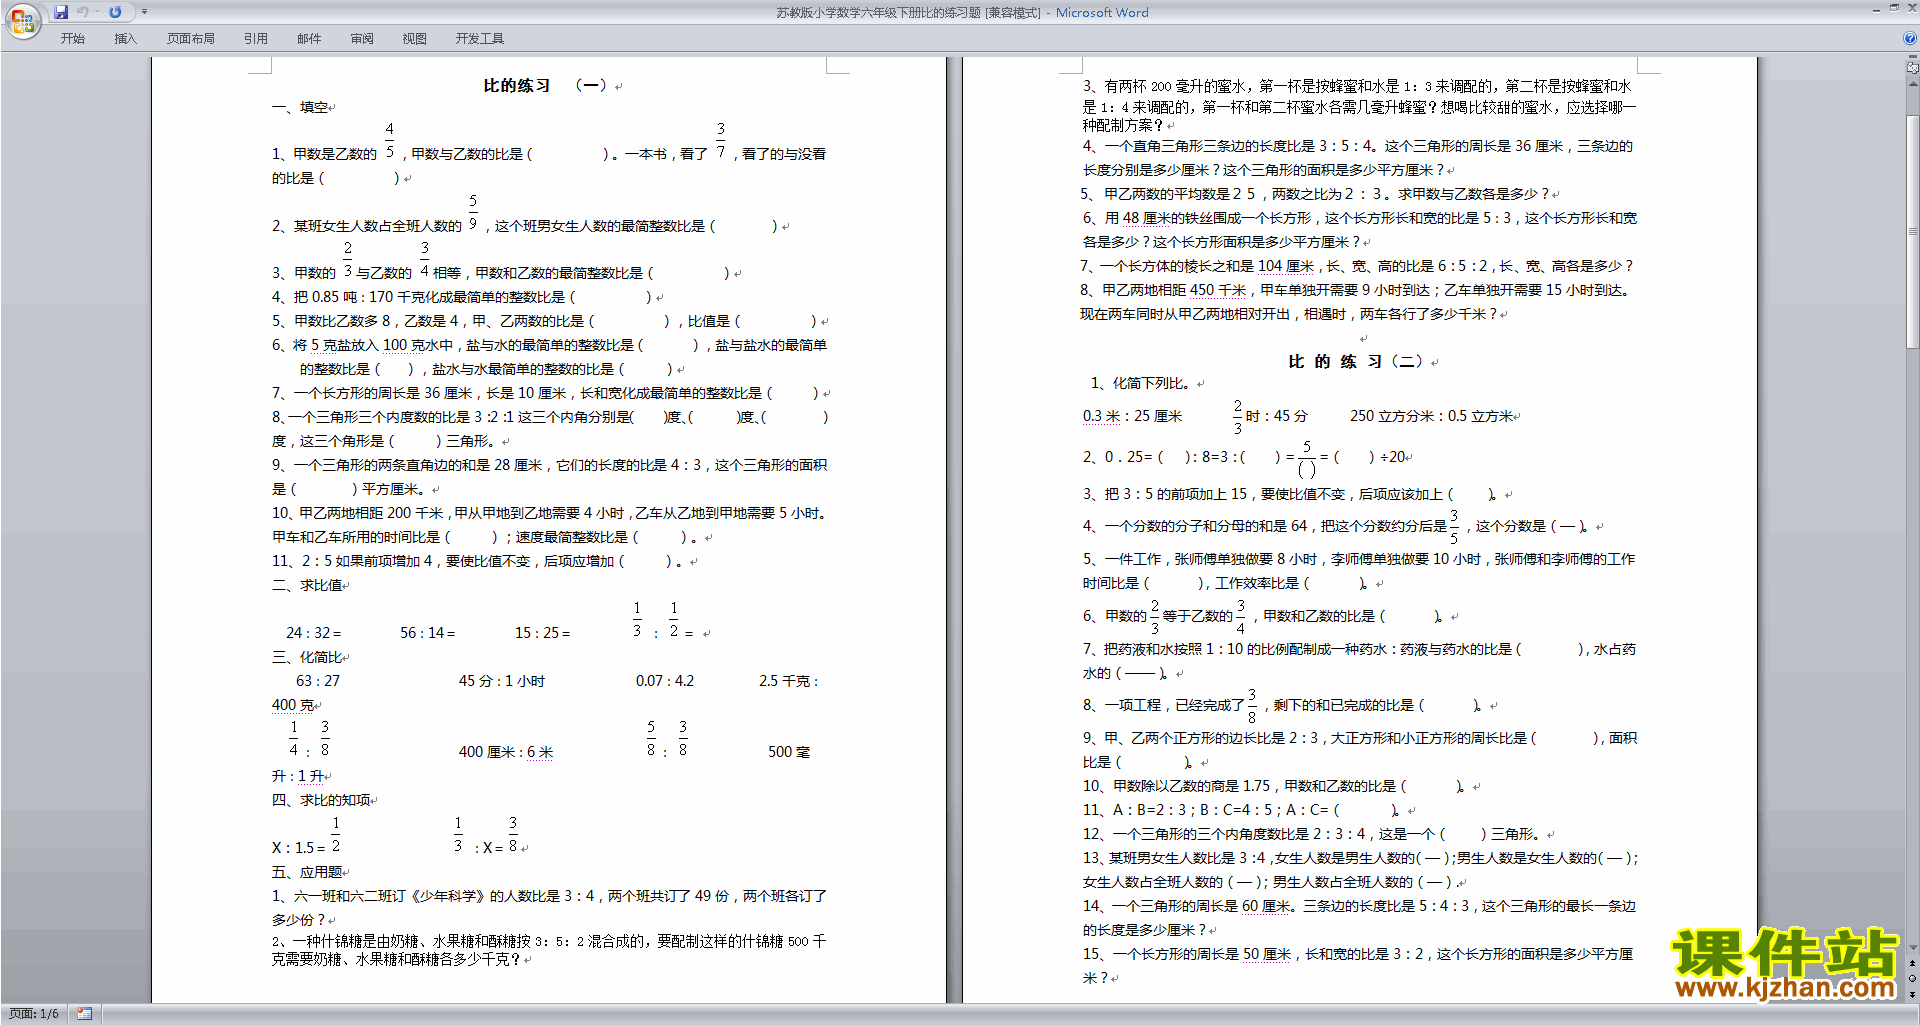Image resolution: width=1920 pixels, height=1025 pixels.
Task: Click the text 0.3米 : 25厘米
Action: 1132,416
